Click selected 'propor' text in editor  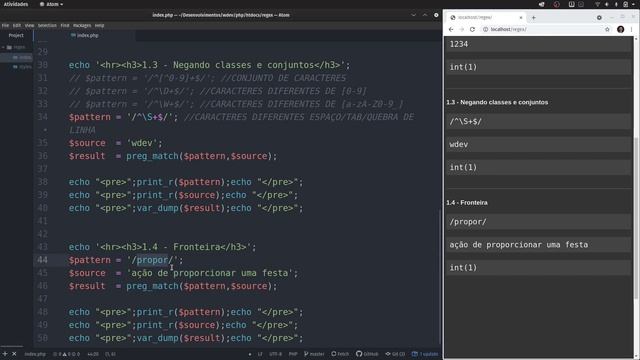coord(152,260)
